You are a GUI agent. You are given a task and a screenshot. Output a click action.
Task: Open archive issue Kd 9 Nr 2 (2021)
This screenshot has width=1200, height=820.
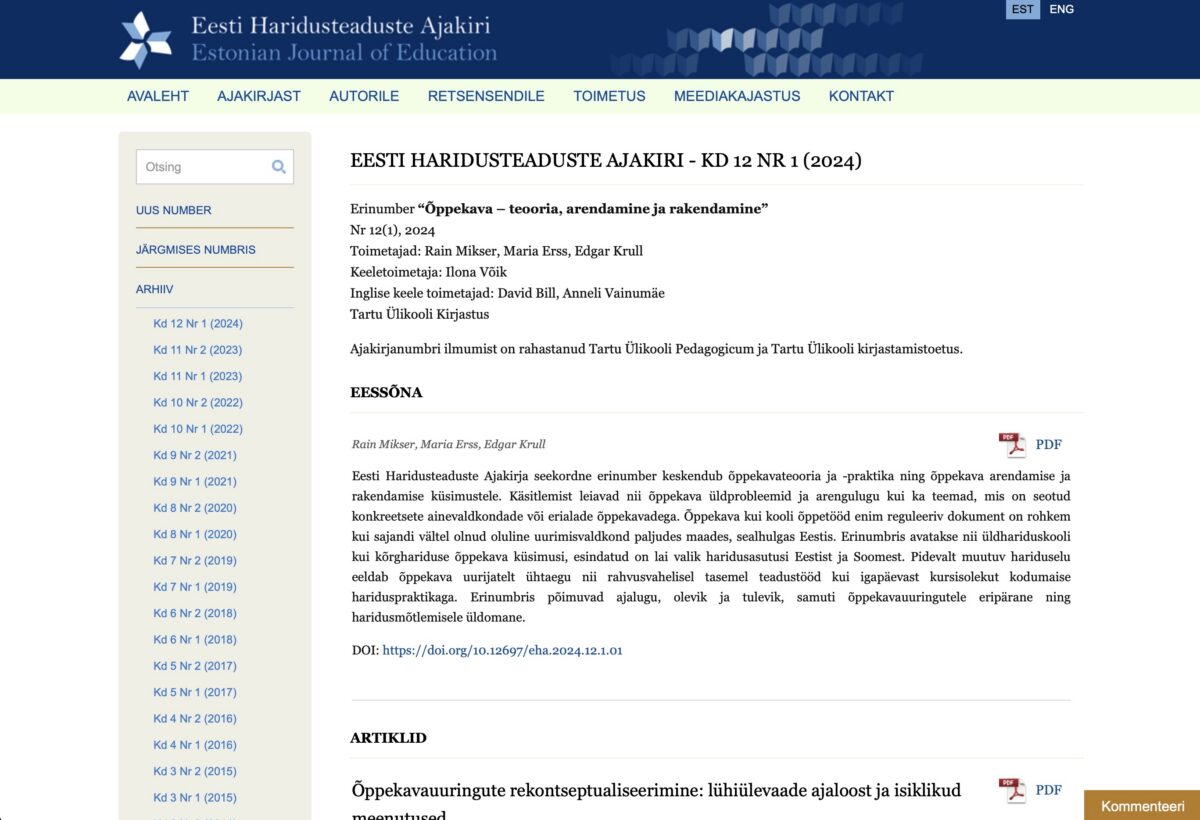(x=194, y=455)
